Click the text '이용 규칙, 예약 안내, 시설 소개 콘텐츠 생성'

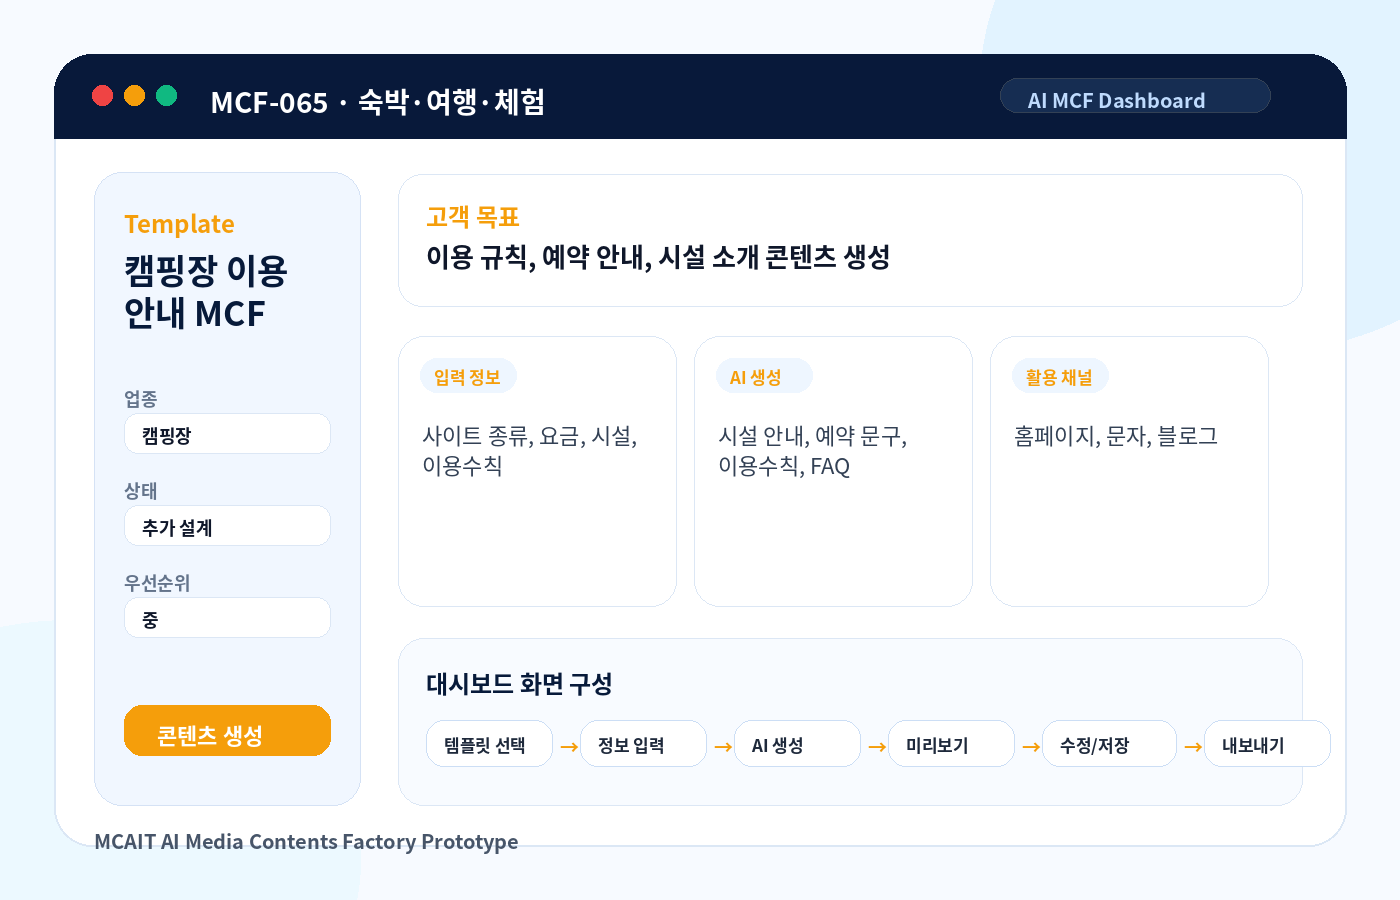point(658,257)
